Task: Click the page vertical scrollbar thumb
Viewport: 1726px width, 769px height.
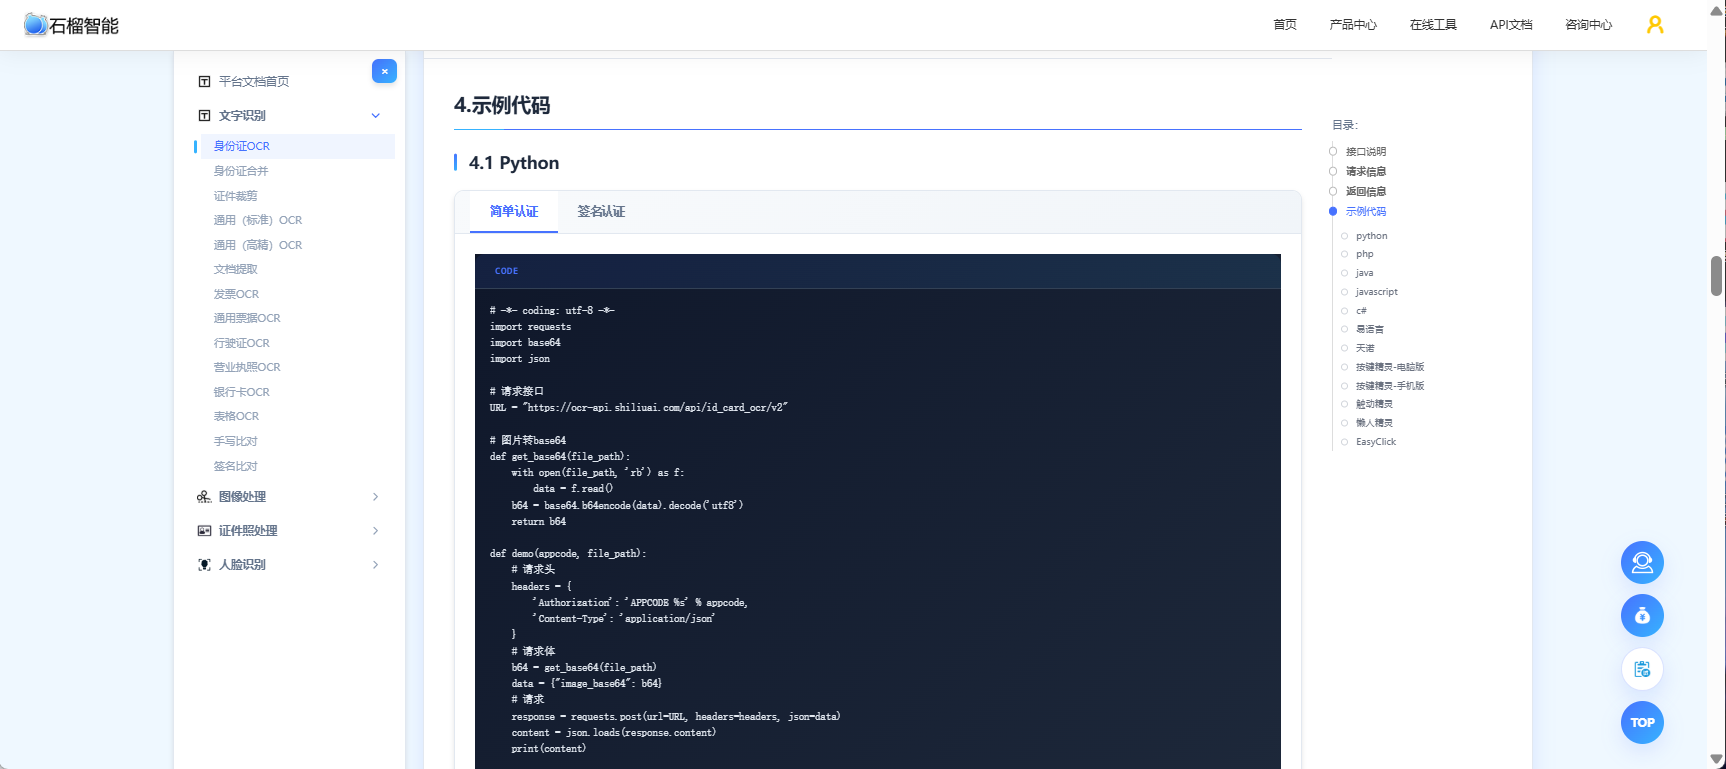Action: [x=1716, y=276]
